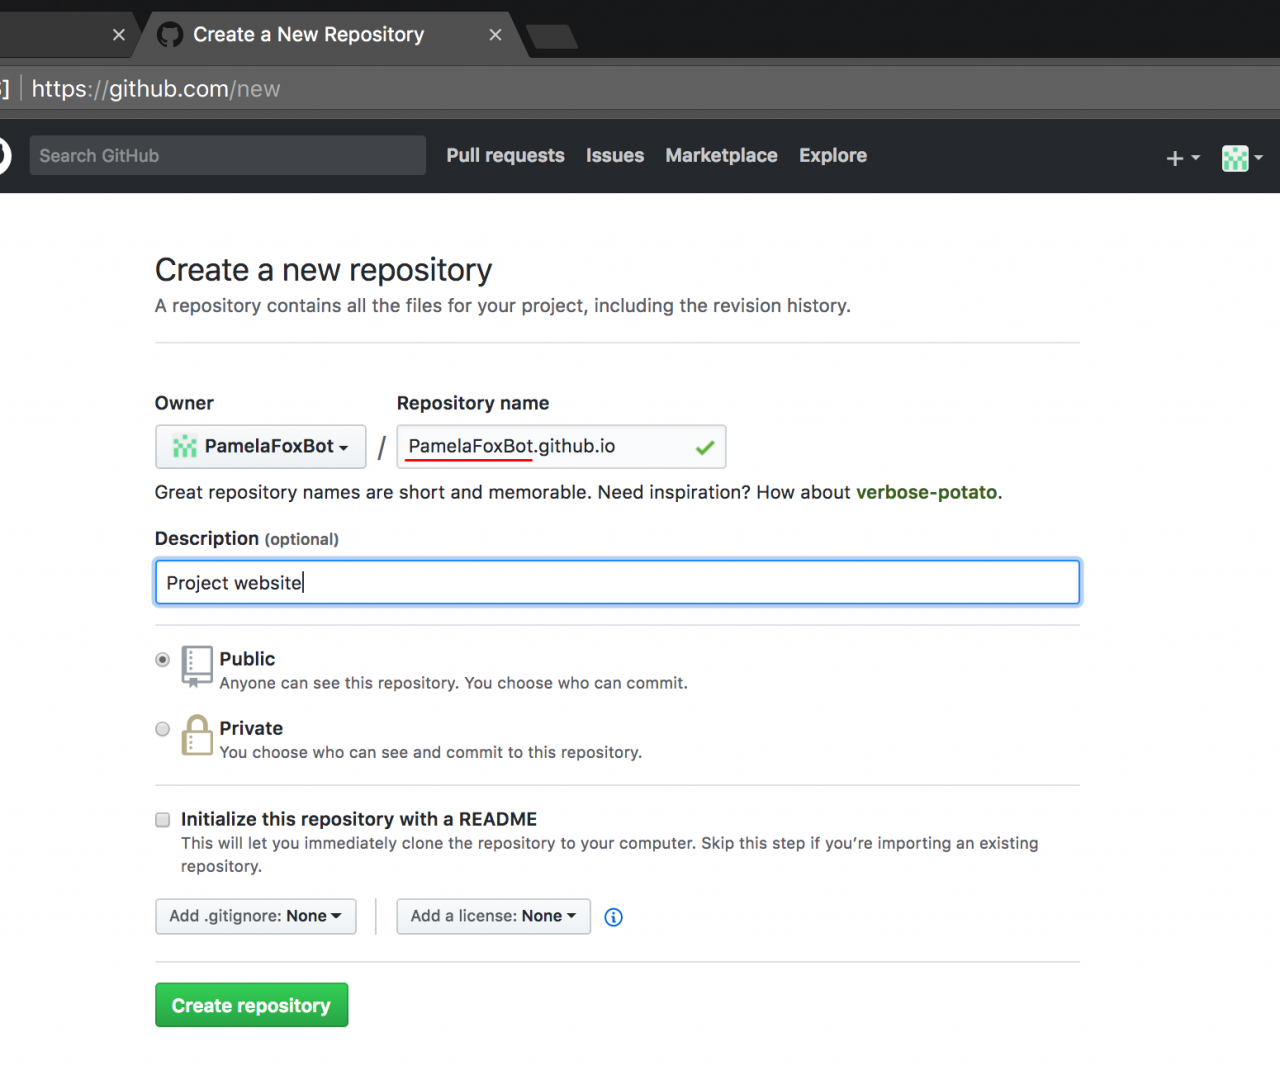Expand the PamelaFoxBot owner dropdown
1280x1075 pixels.
tap(261, 447)
